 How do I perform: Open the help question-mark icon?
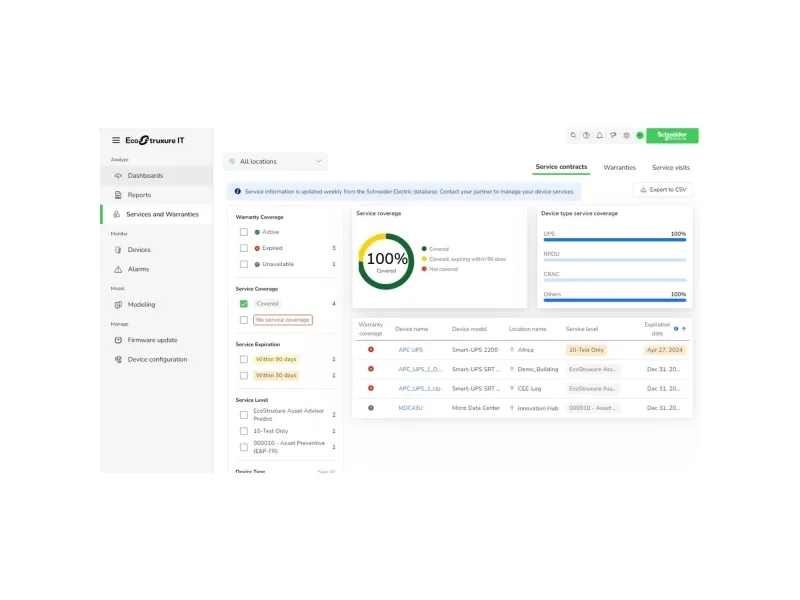(586, 135)
